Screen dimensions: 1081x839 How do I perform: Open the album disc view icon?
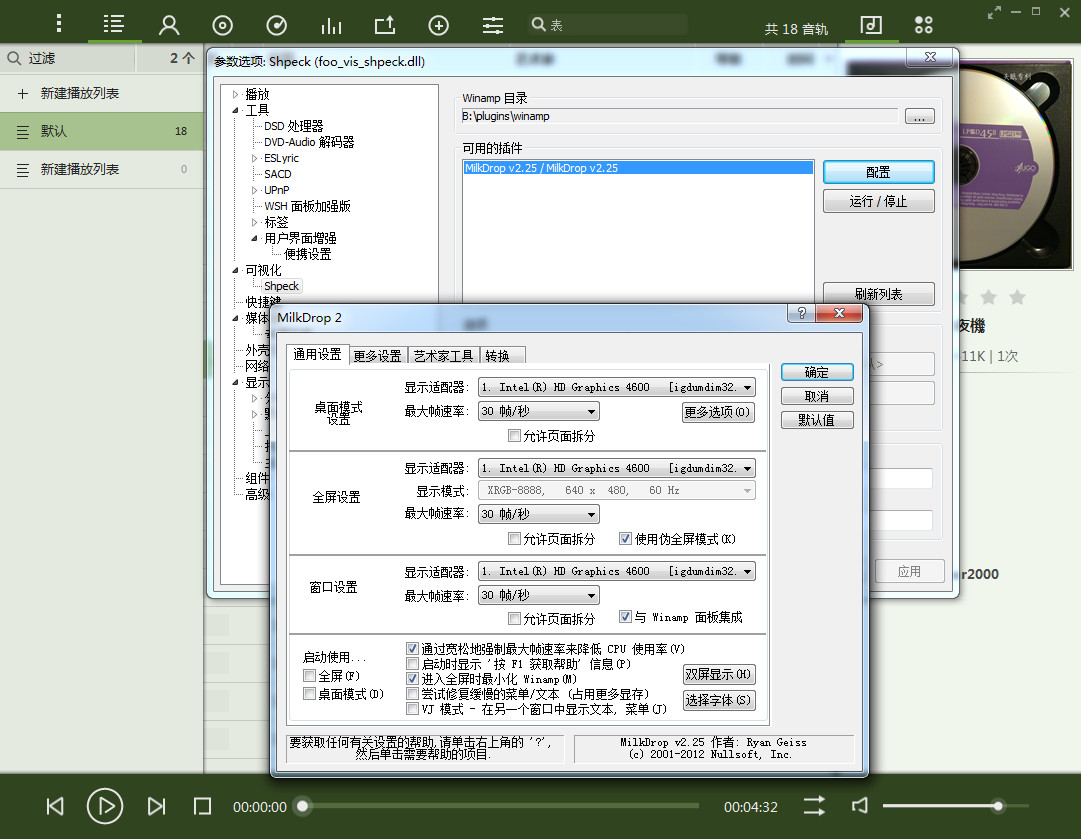[222, 26]
